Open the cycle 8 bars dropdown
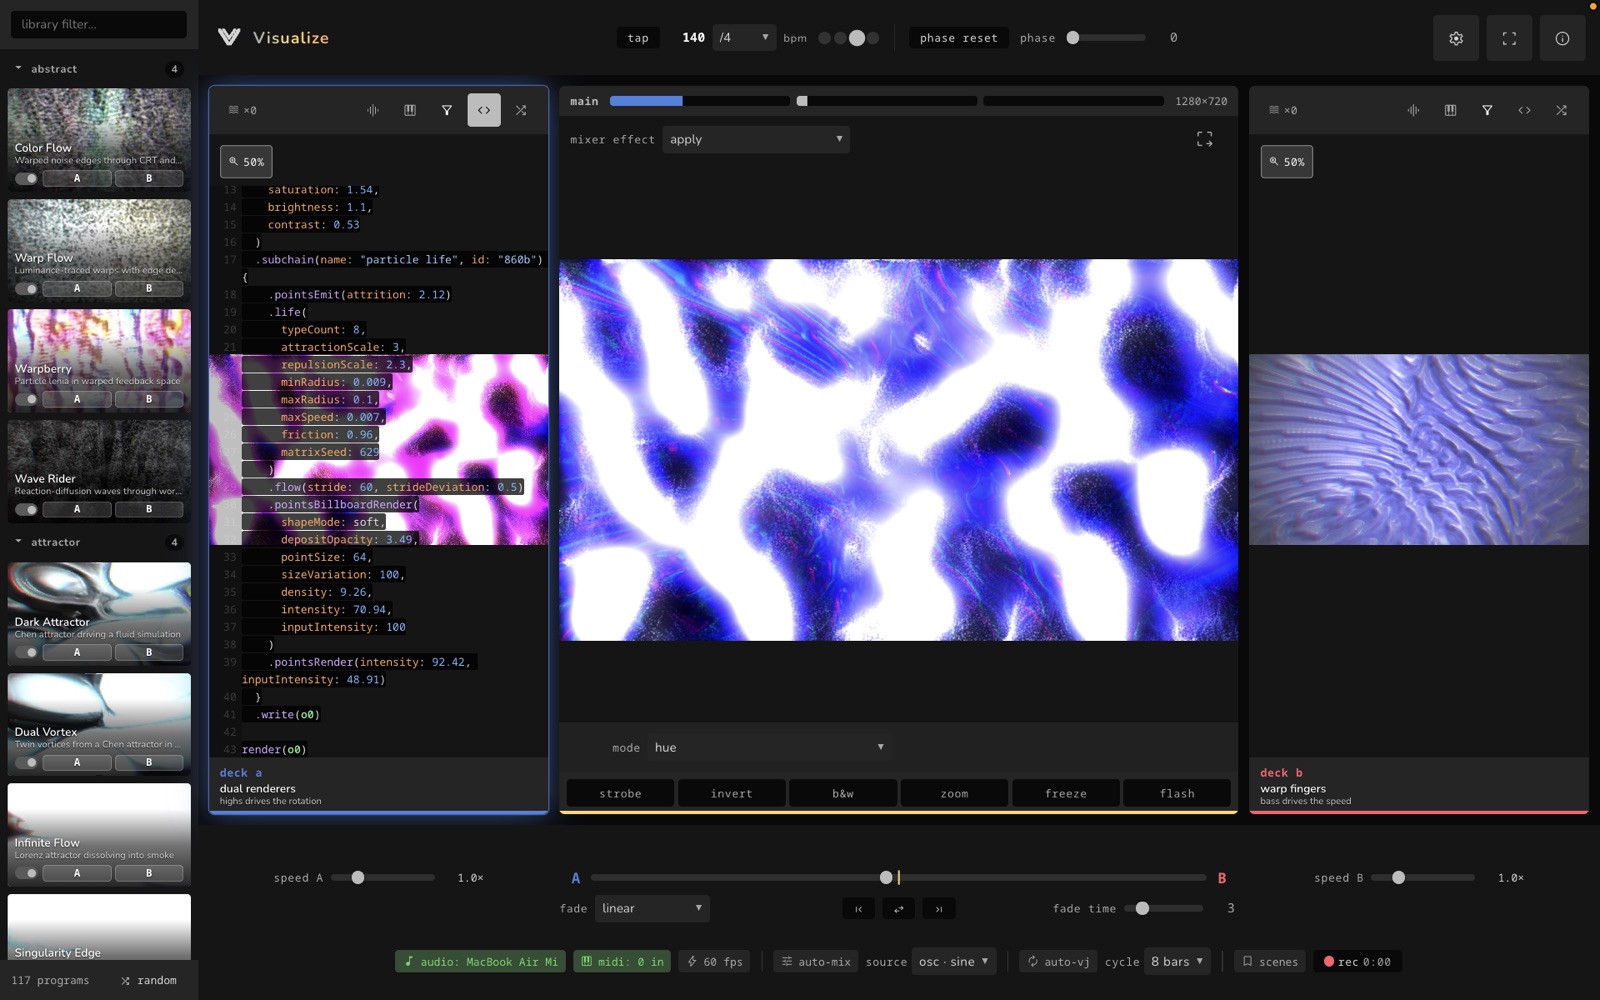This screenshot has width=1600, height=1000. click(x=1177, y=961)
